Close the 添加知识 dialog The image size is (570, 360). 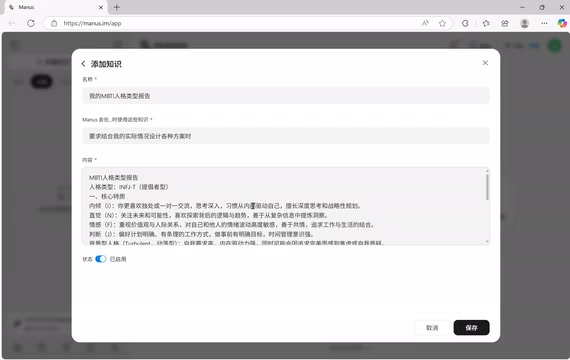coord(485,63)
